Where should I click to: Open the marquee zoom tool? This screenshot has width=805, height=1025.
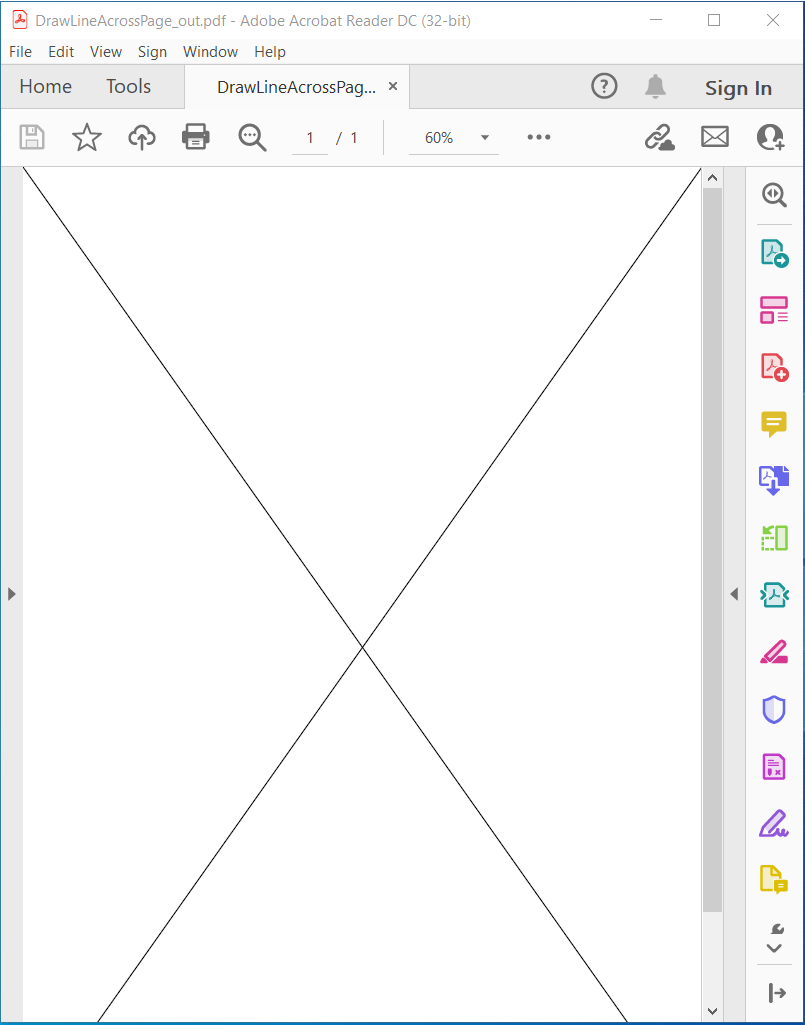coord(252,137)
